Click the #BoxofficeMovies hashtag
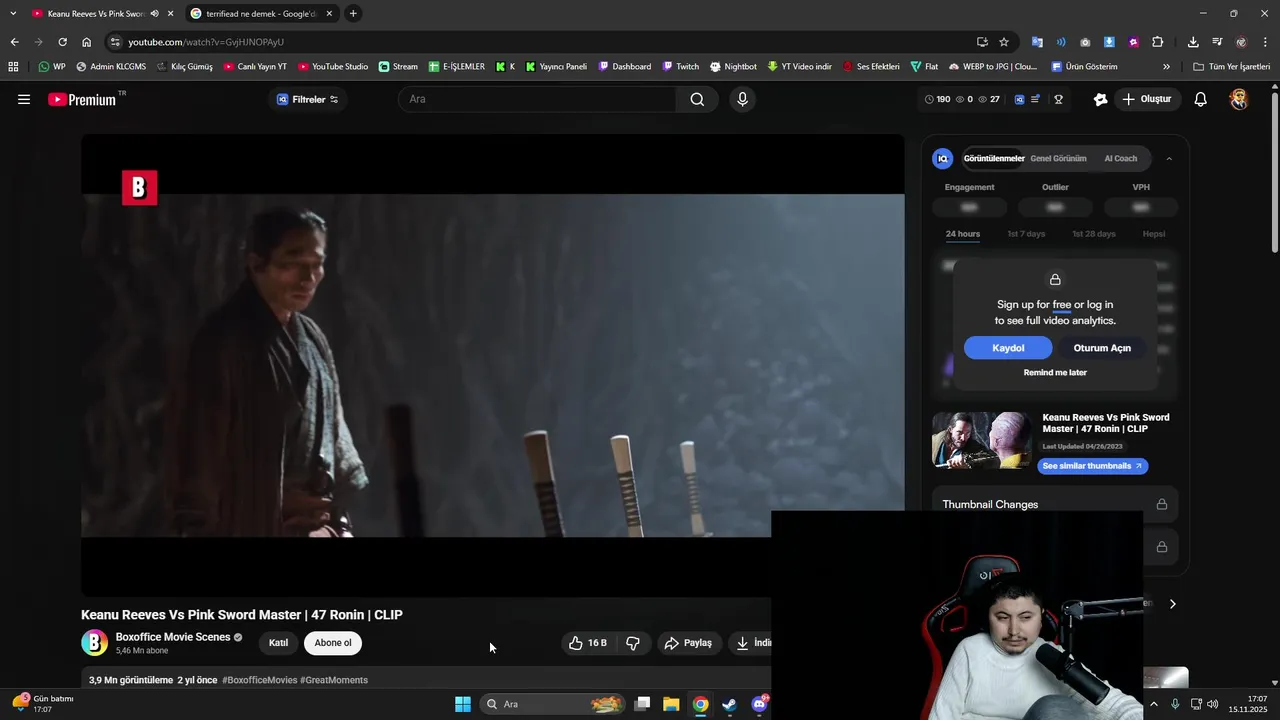 (260, 680)
